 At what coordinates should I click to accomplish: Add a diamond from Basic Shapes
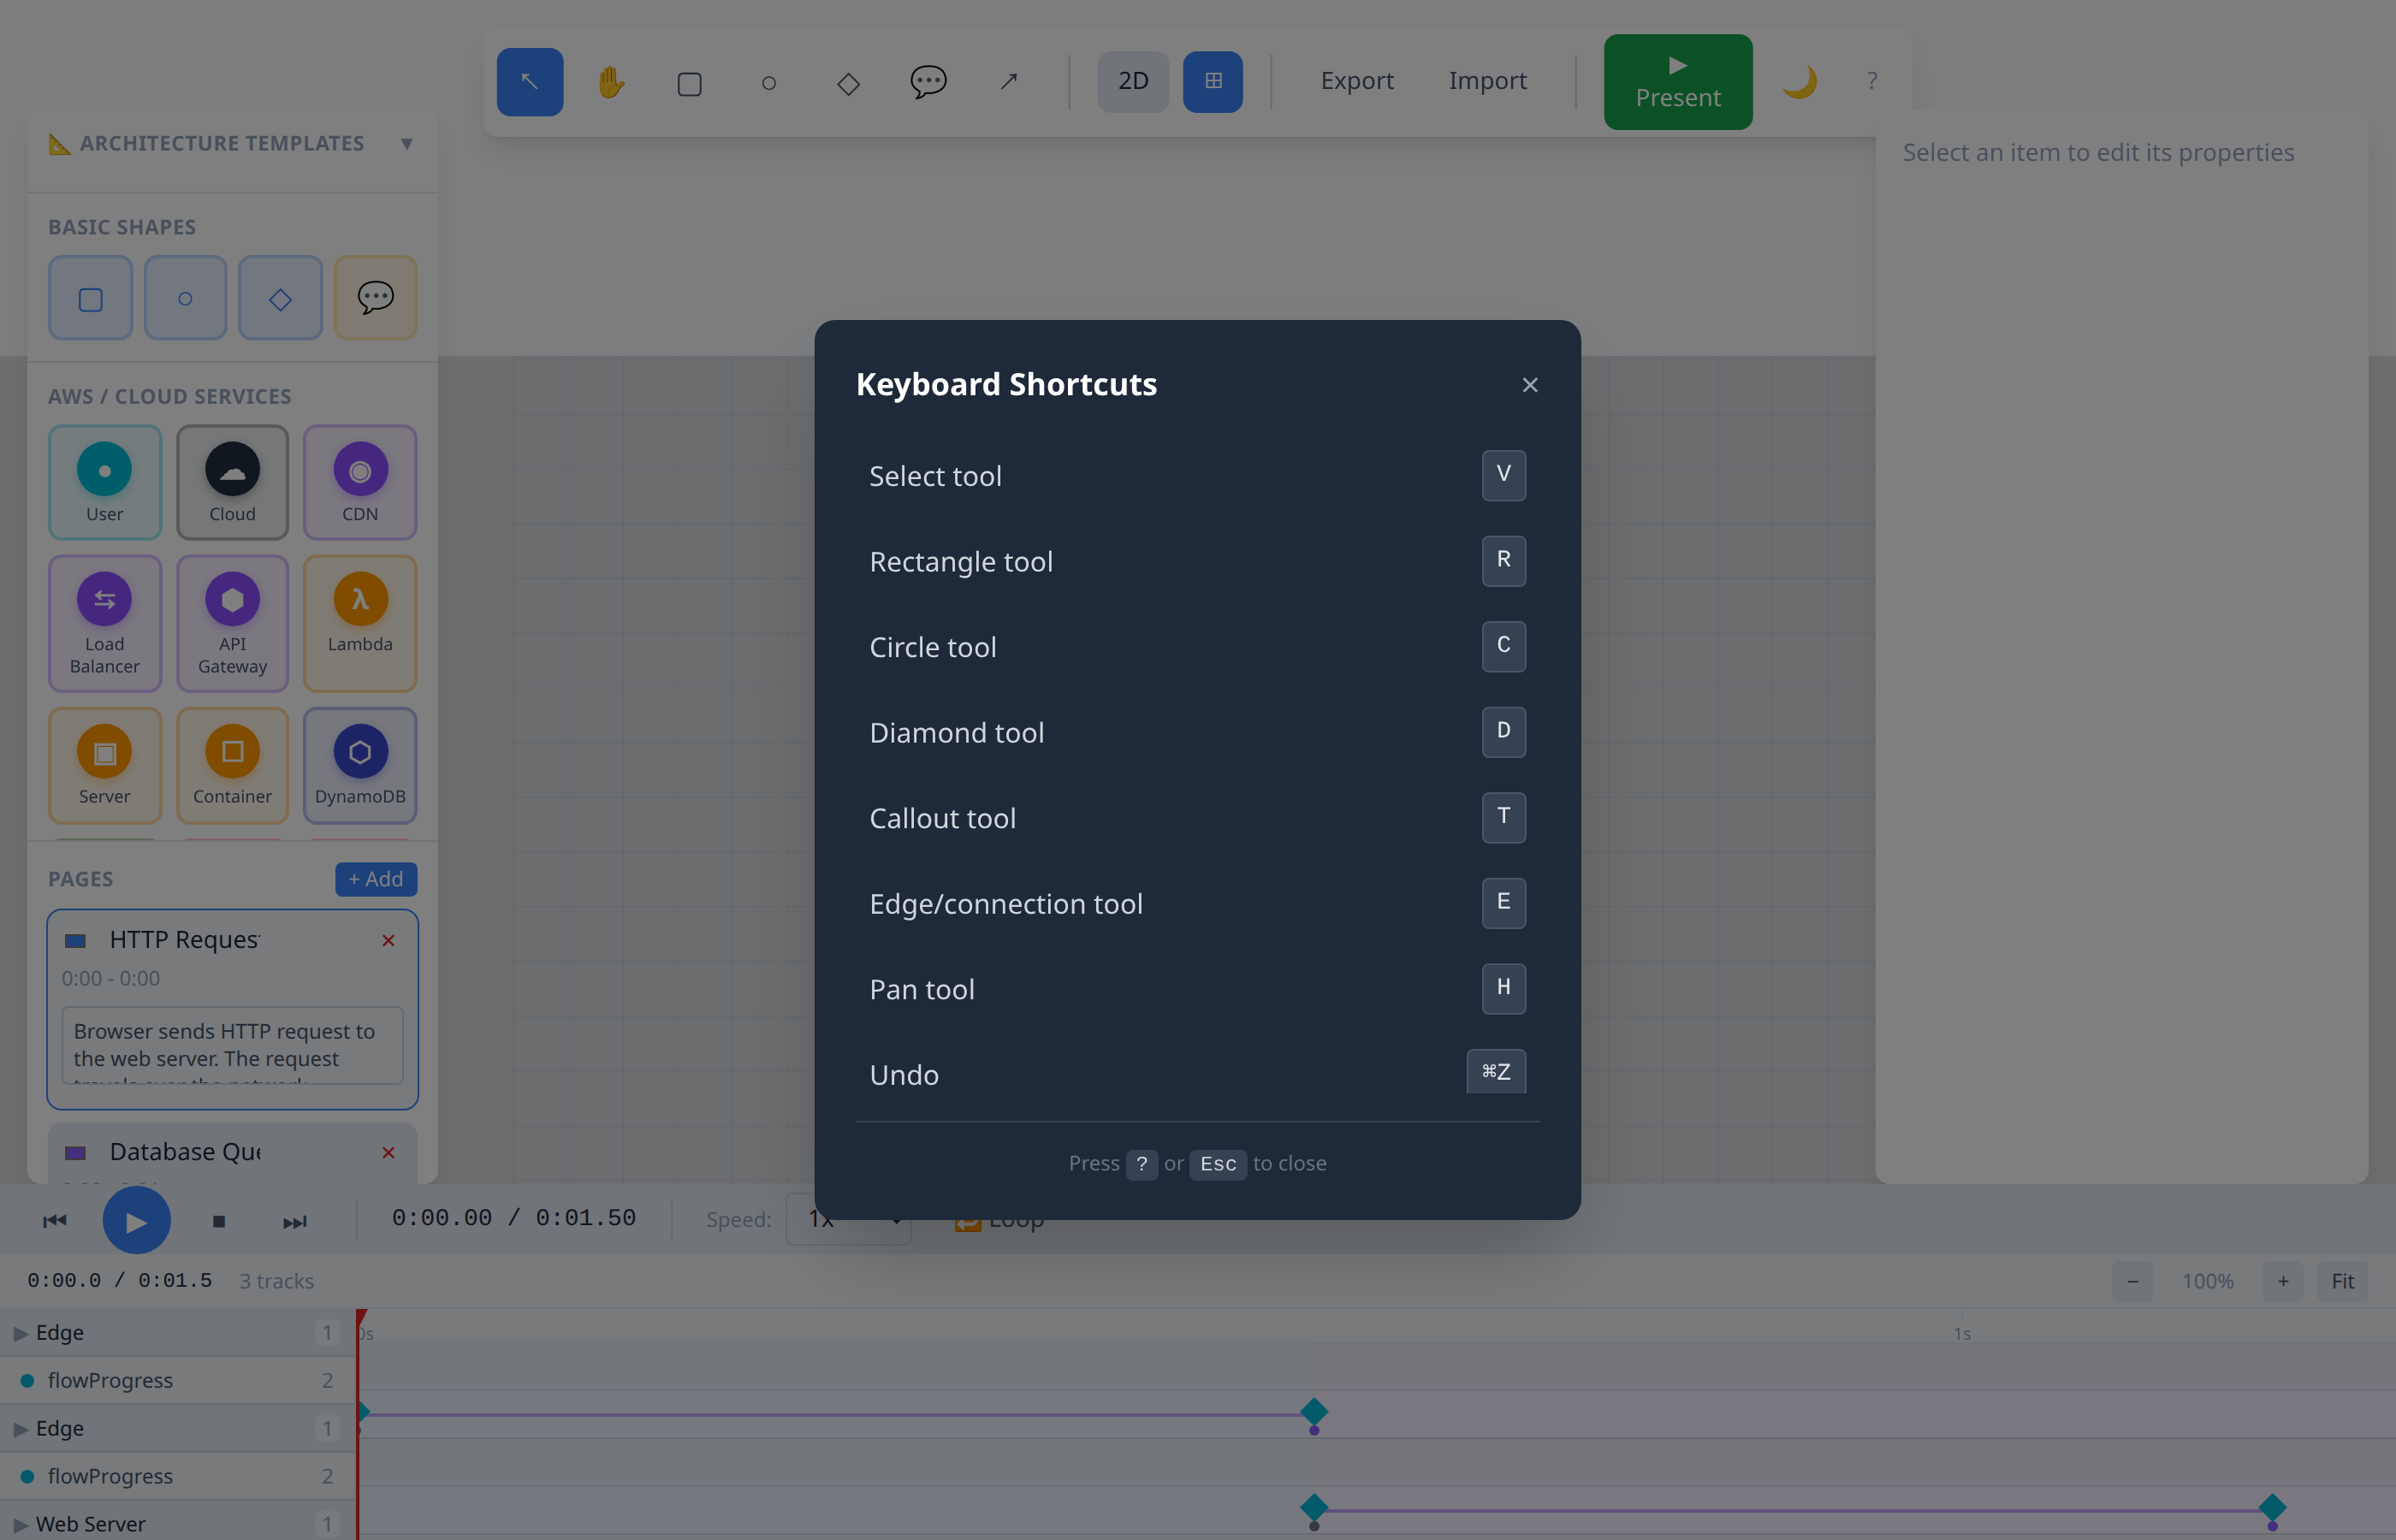click(x=280, y=298)
